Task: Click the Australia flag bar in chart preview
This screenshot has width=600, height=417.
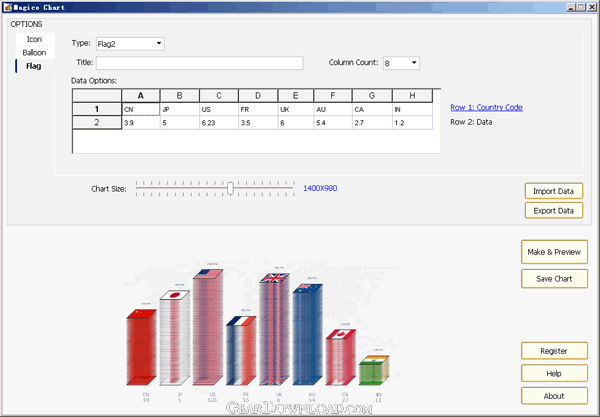Action: point(308,334)
